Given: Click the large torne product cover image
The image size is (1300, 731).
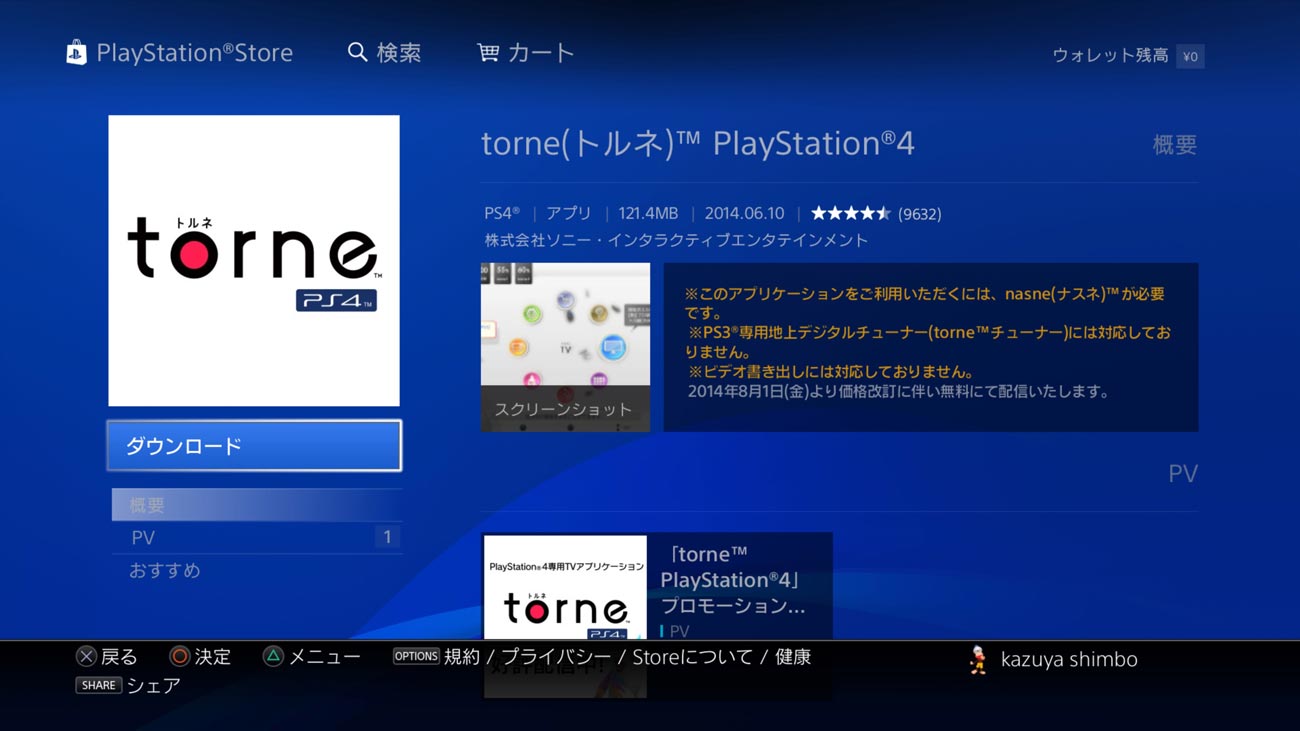Looking at the screenshot, I should [254, 261].
